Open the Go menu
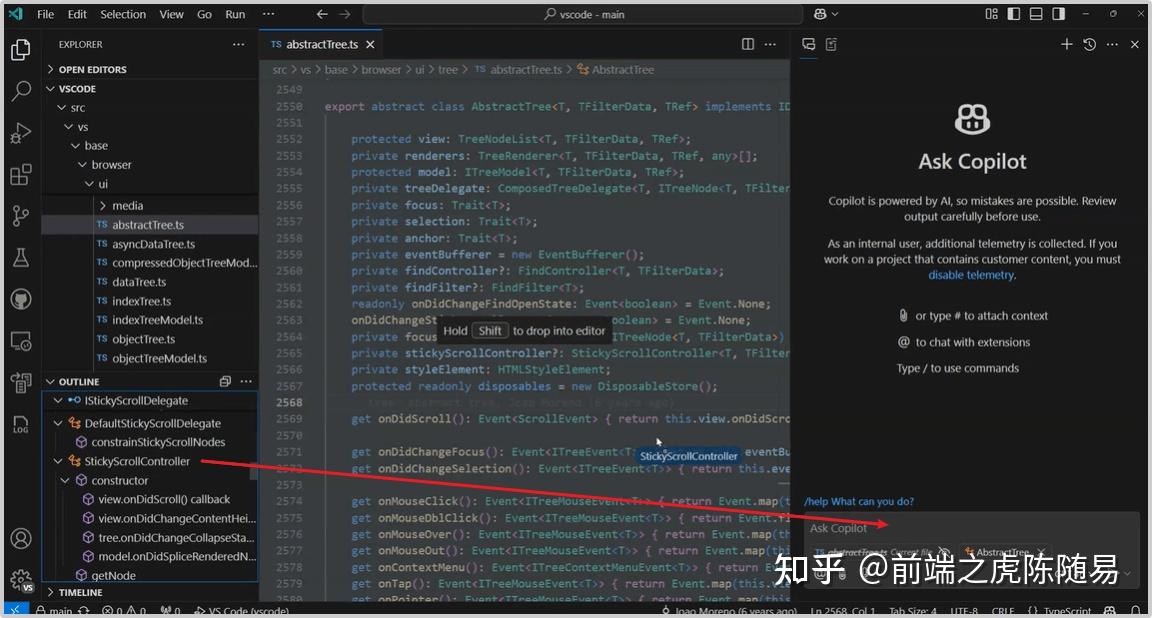Viewport: 1152px width, 618px height. click(204, 14)
